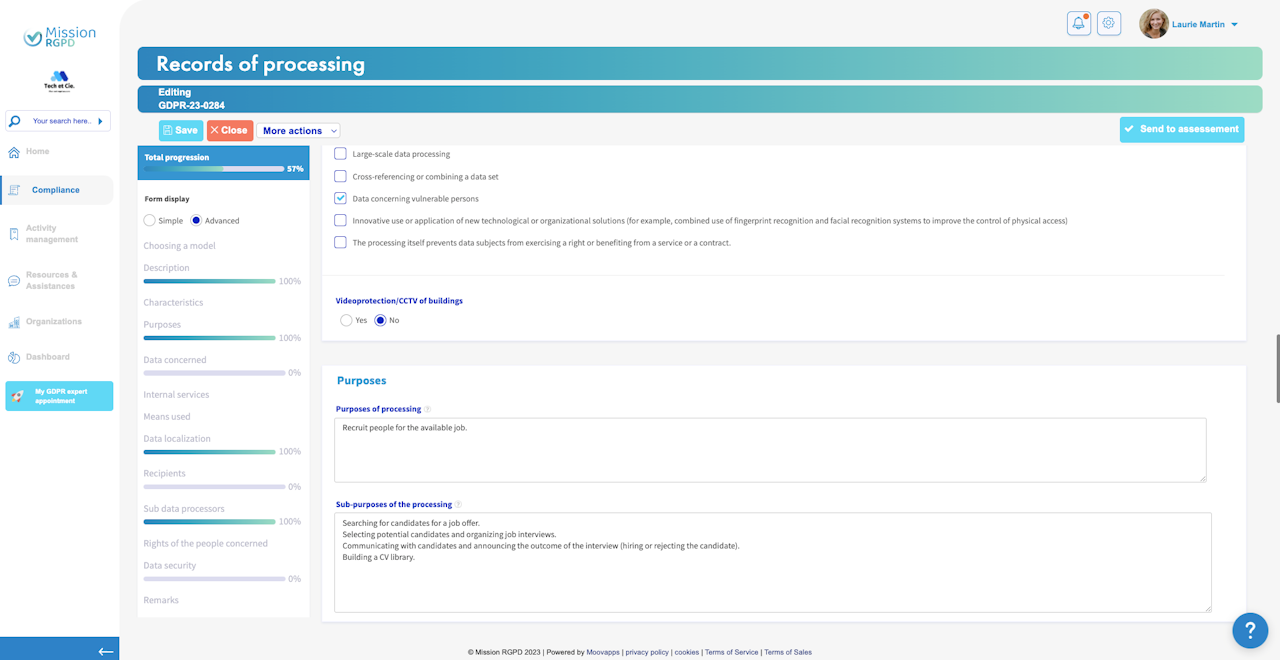Image resolution: width=1280 pixels, height=660 pixels.
Task: Click the Home icon in sidebar
Action: 14,152
